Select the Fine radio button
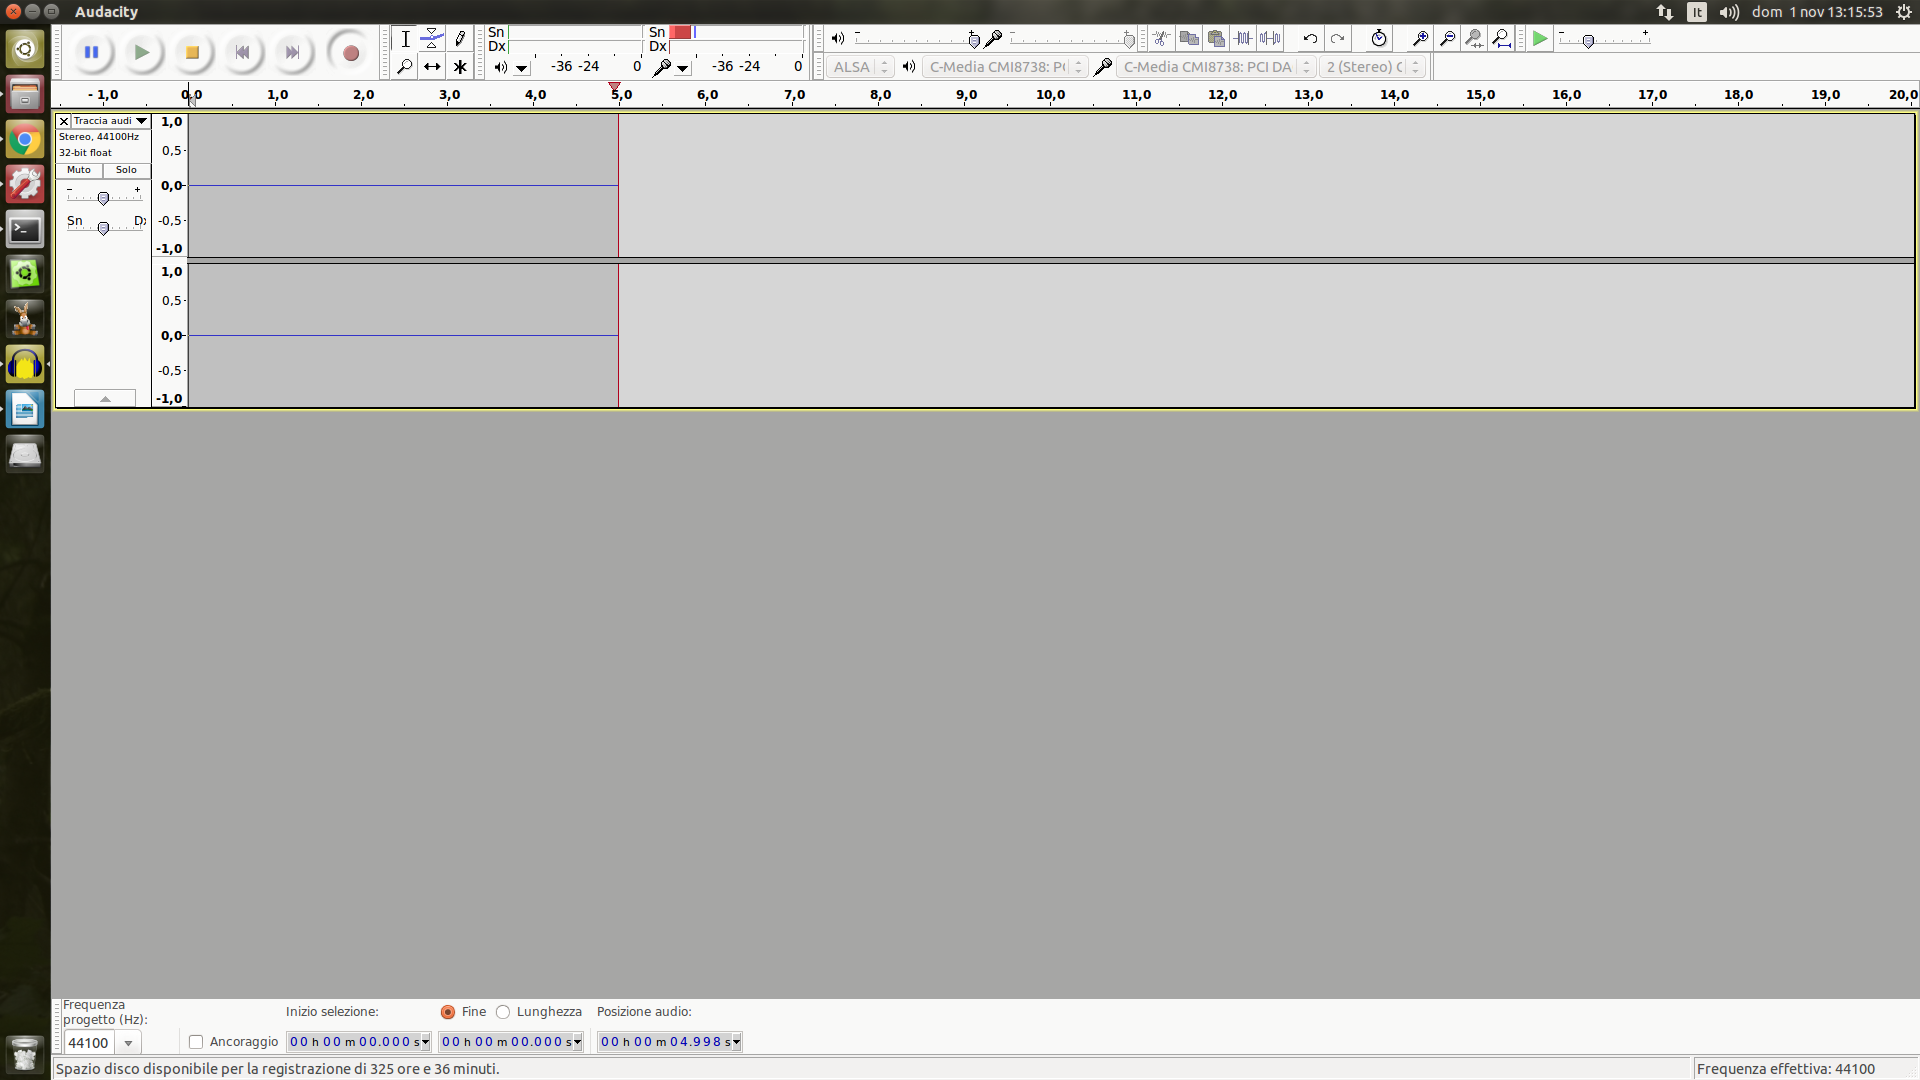1920x1080 pixels. (448, 1012)
